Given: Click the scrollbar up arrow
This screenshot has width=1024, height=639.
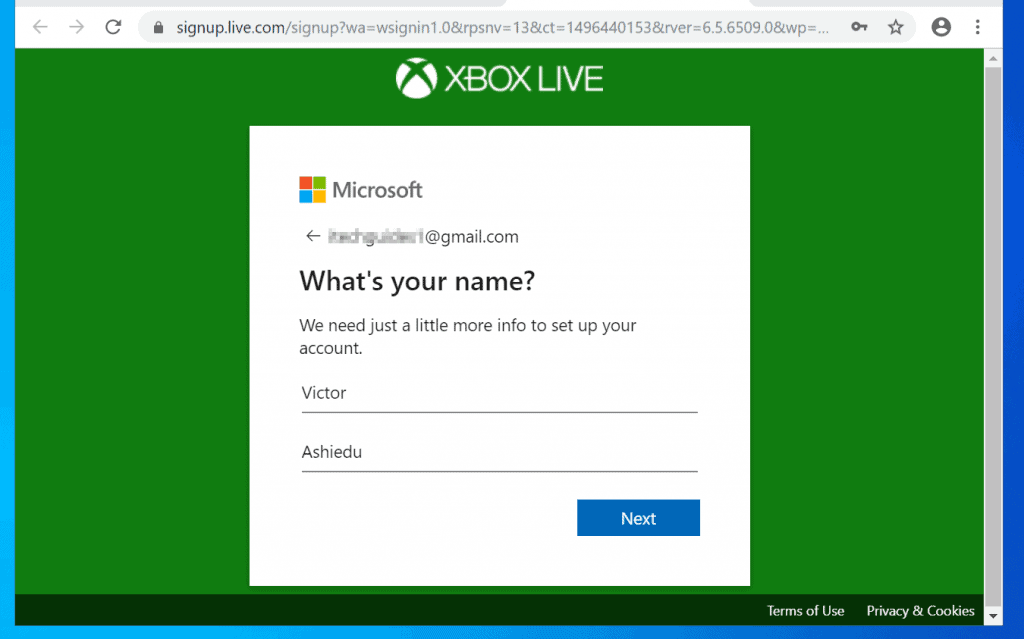Looking at the screenshot, I should (x=993, y=59).
